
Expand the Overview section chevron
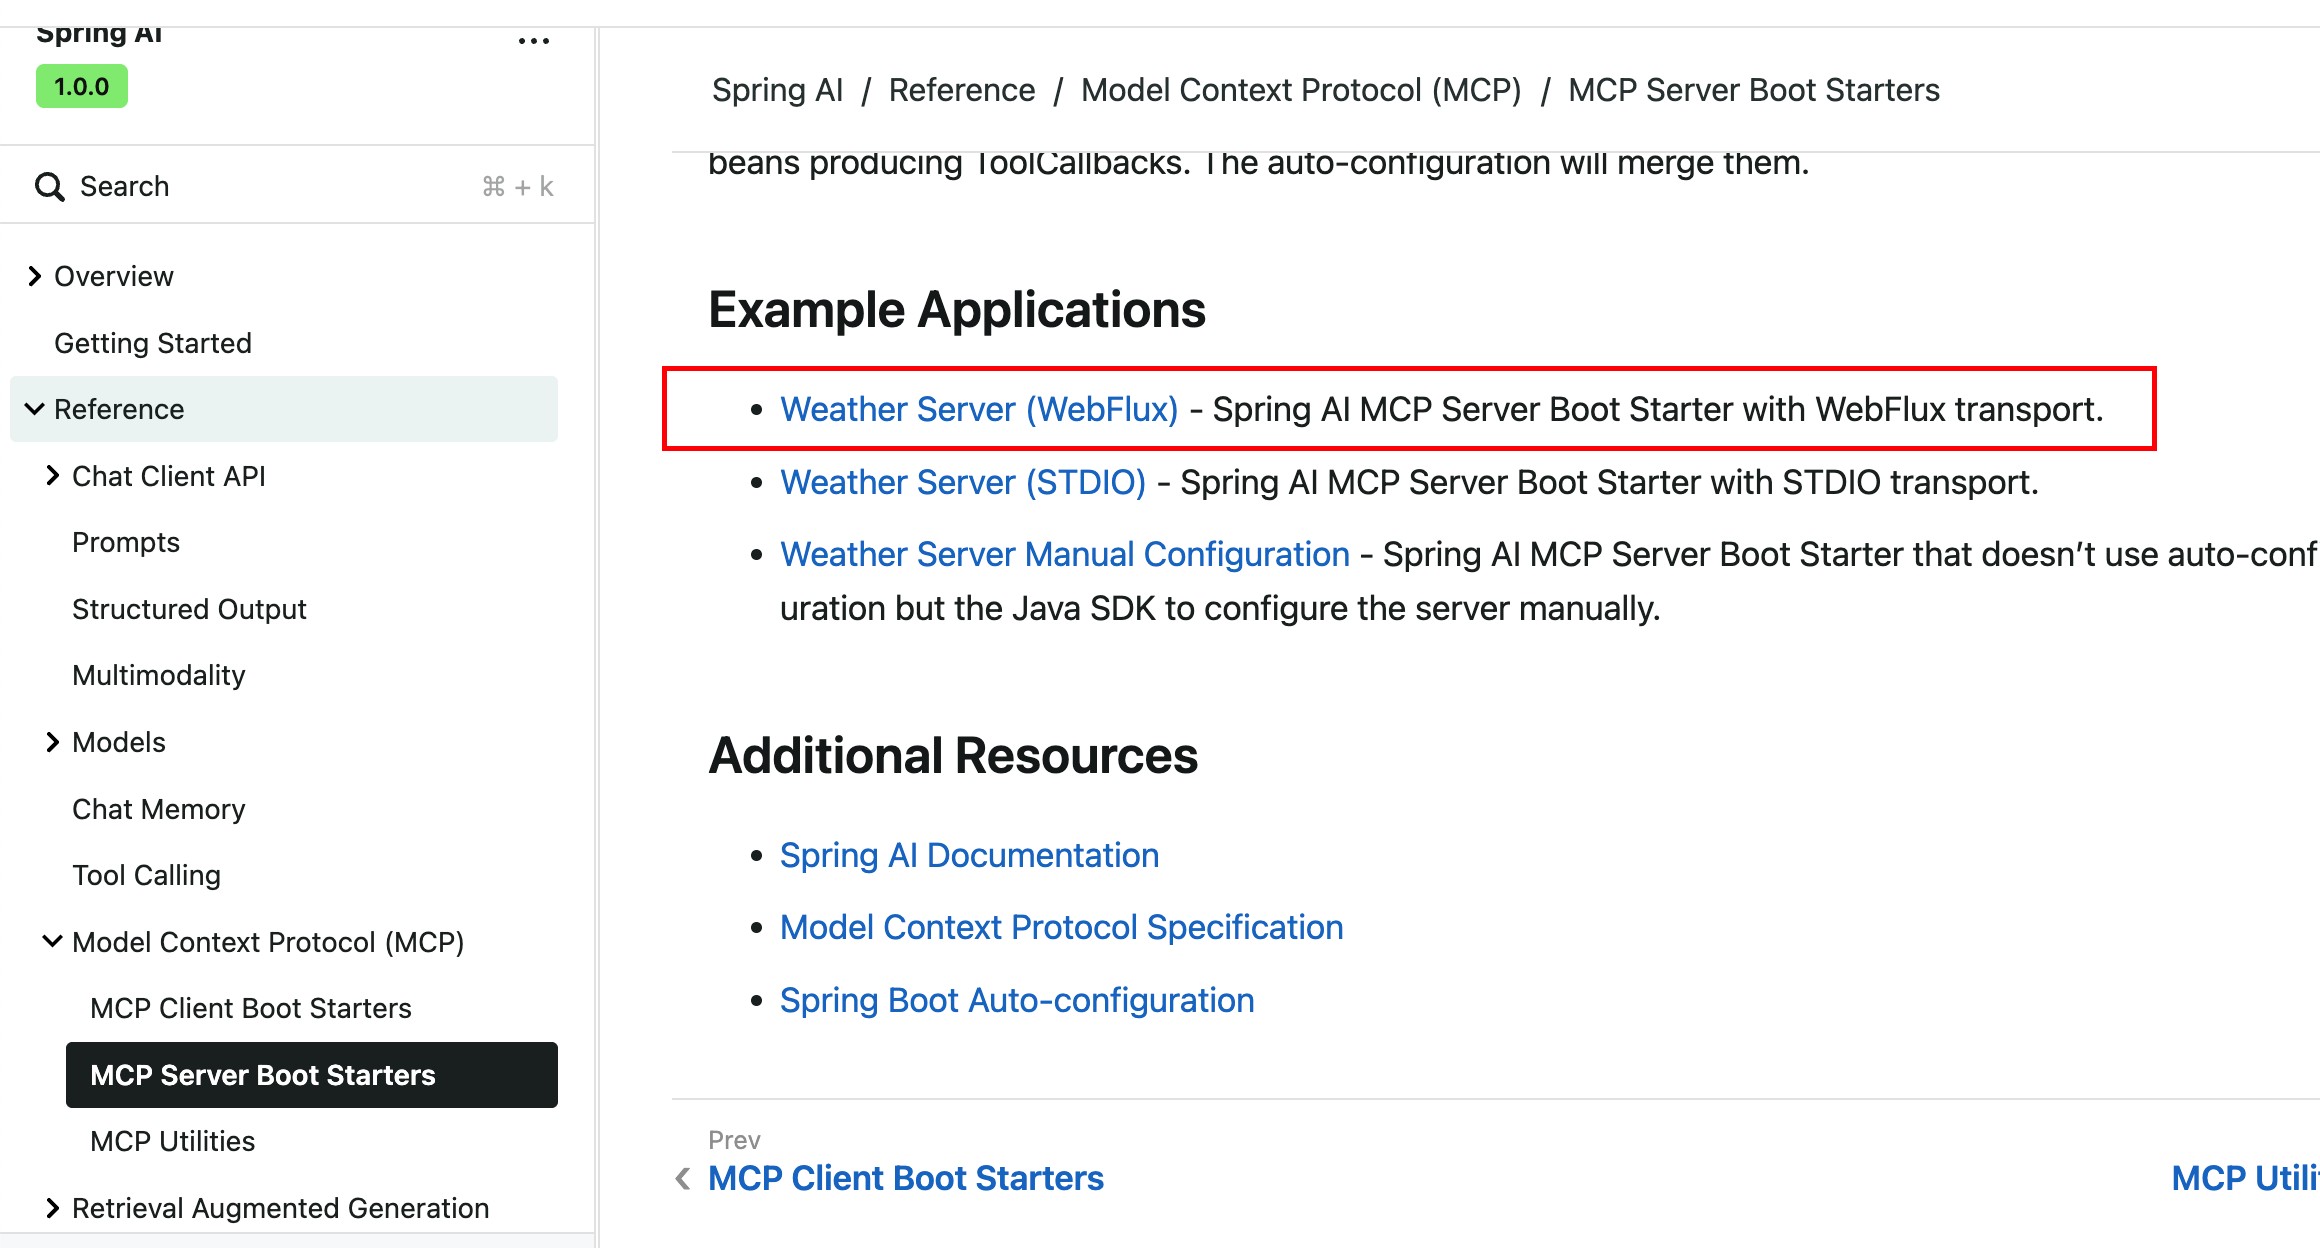coord(35,276)
